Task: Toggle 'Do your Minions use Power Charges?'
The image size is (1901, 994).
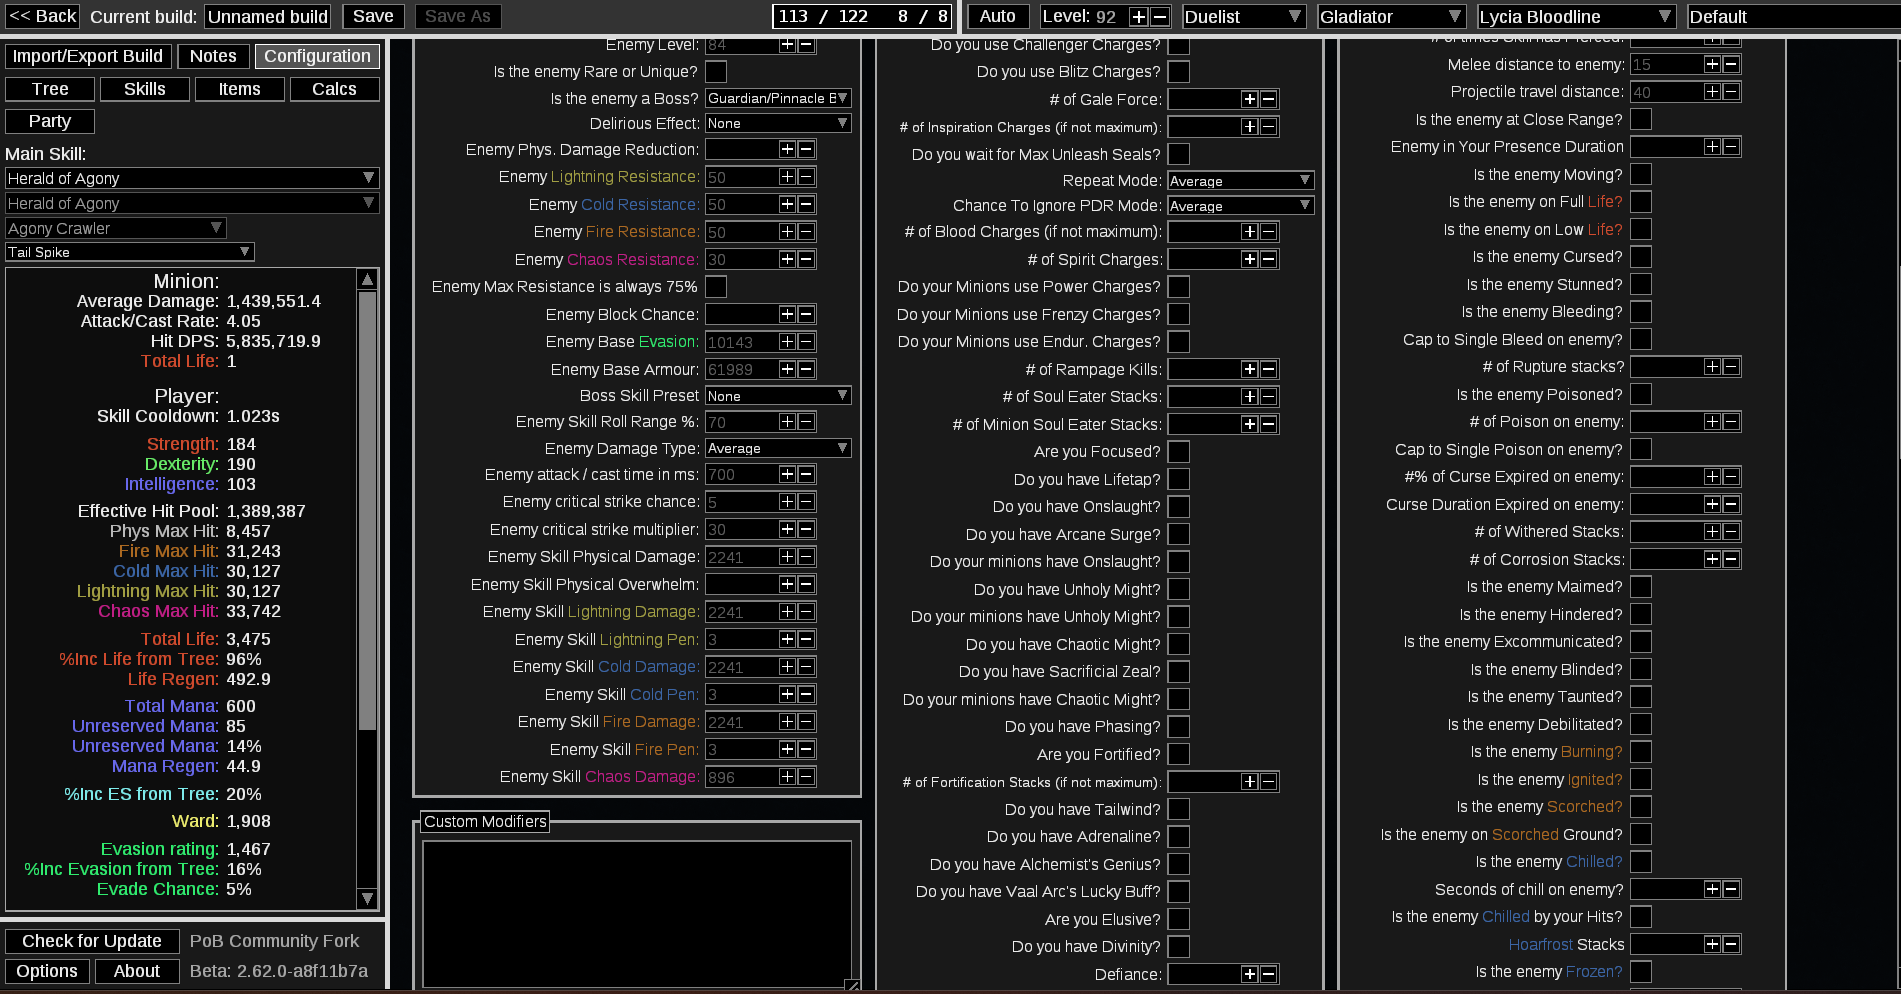Action: pyautogui.click(x=1179, y=287)
